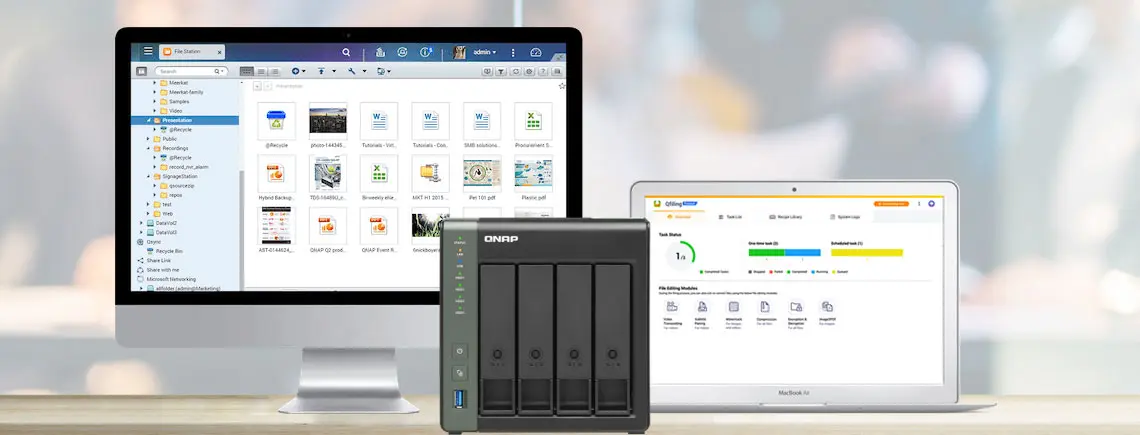
Task: Switch to detailed list view mode
Action: (274, 71)
